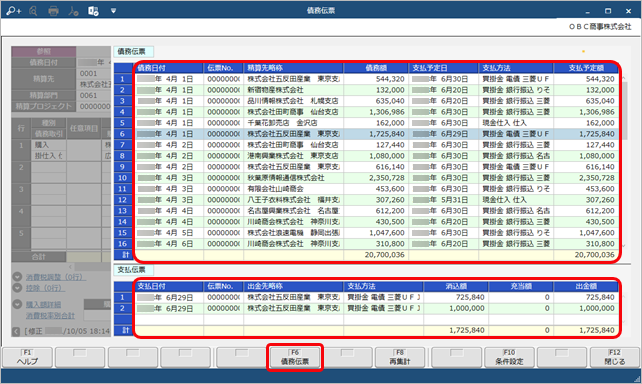Click the F1 ヘルプ button
This screenshot has height=384, width=642.
pos(27,357)
